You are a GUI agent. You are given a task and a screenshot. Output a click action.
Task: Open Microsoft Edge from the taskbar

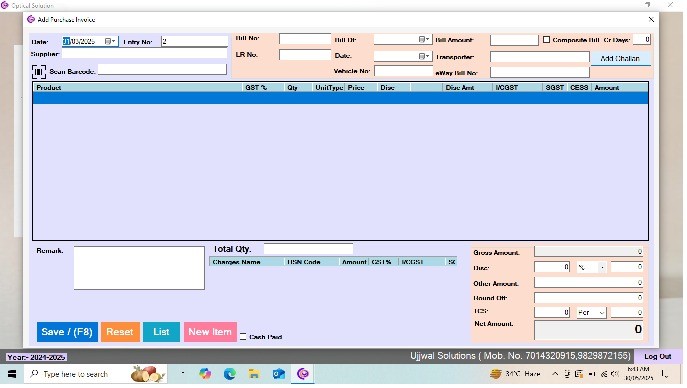(230, 374)
